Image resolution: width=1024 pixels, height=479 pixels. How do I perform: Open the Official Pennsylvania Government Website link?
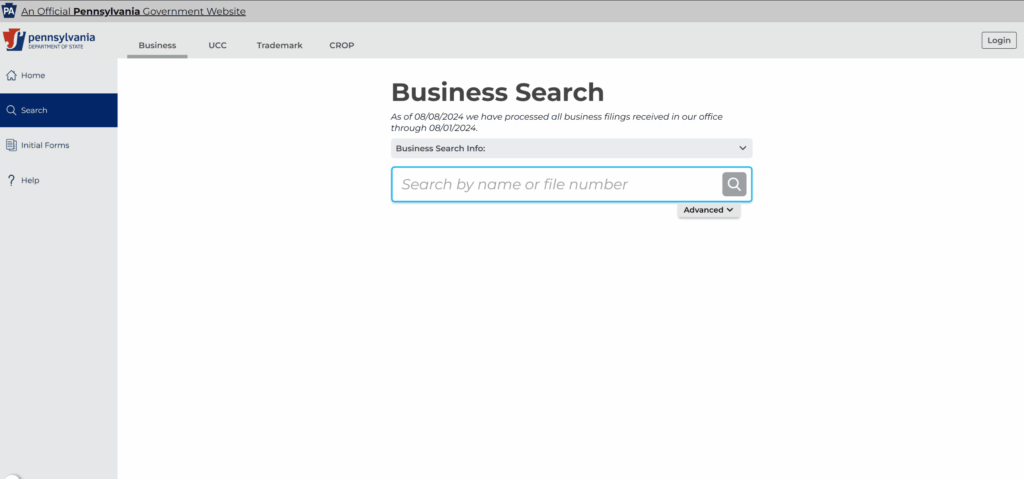133,11
